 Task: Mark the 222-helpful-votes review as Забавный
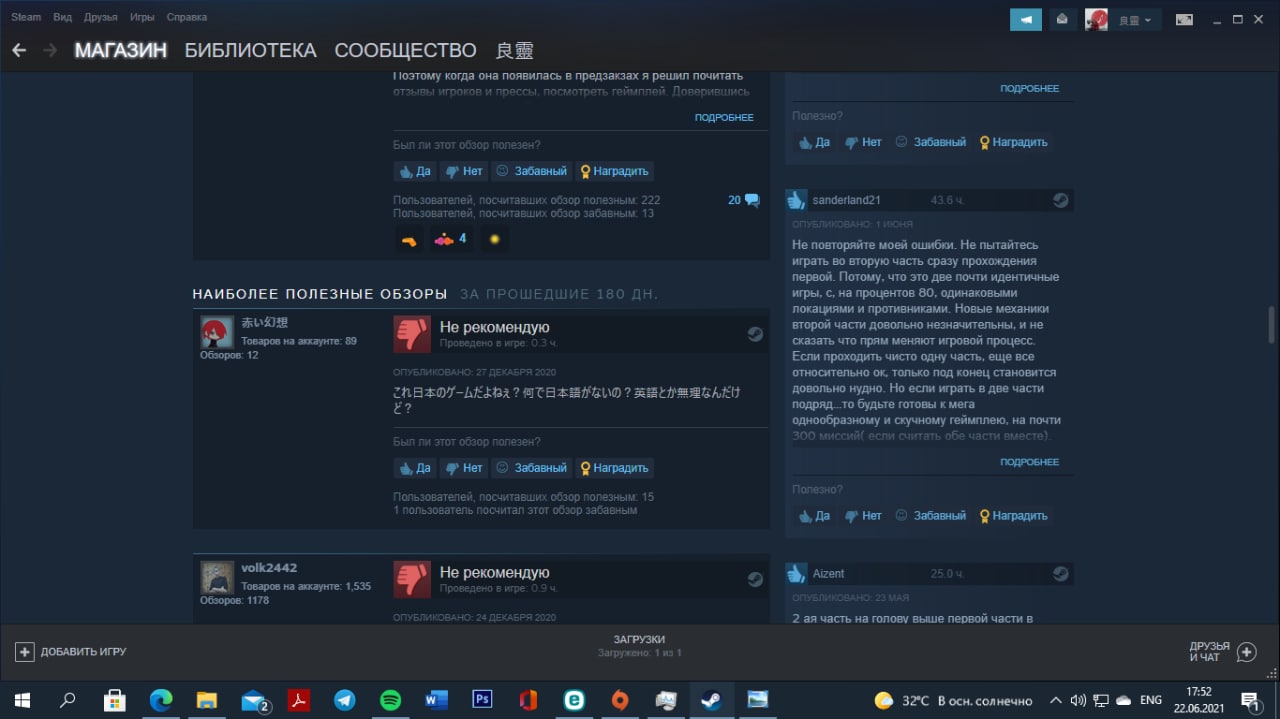pos(532,171)
